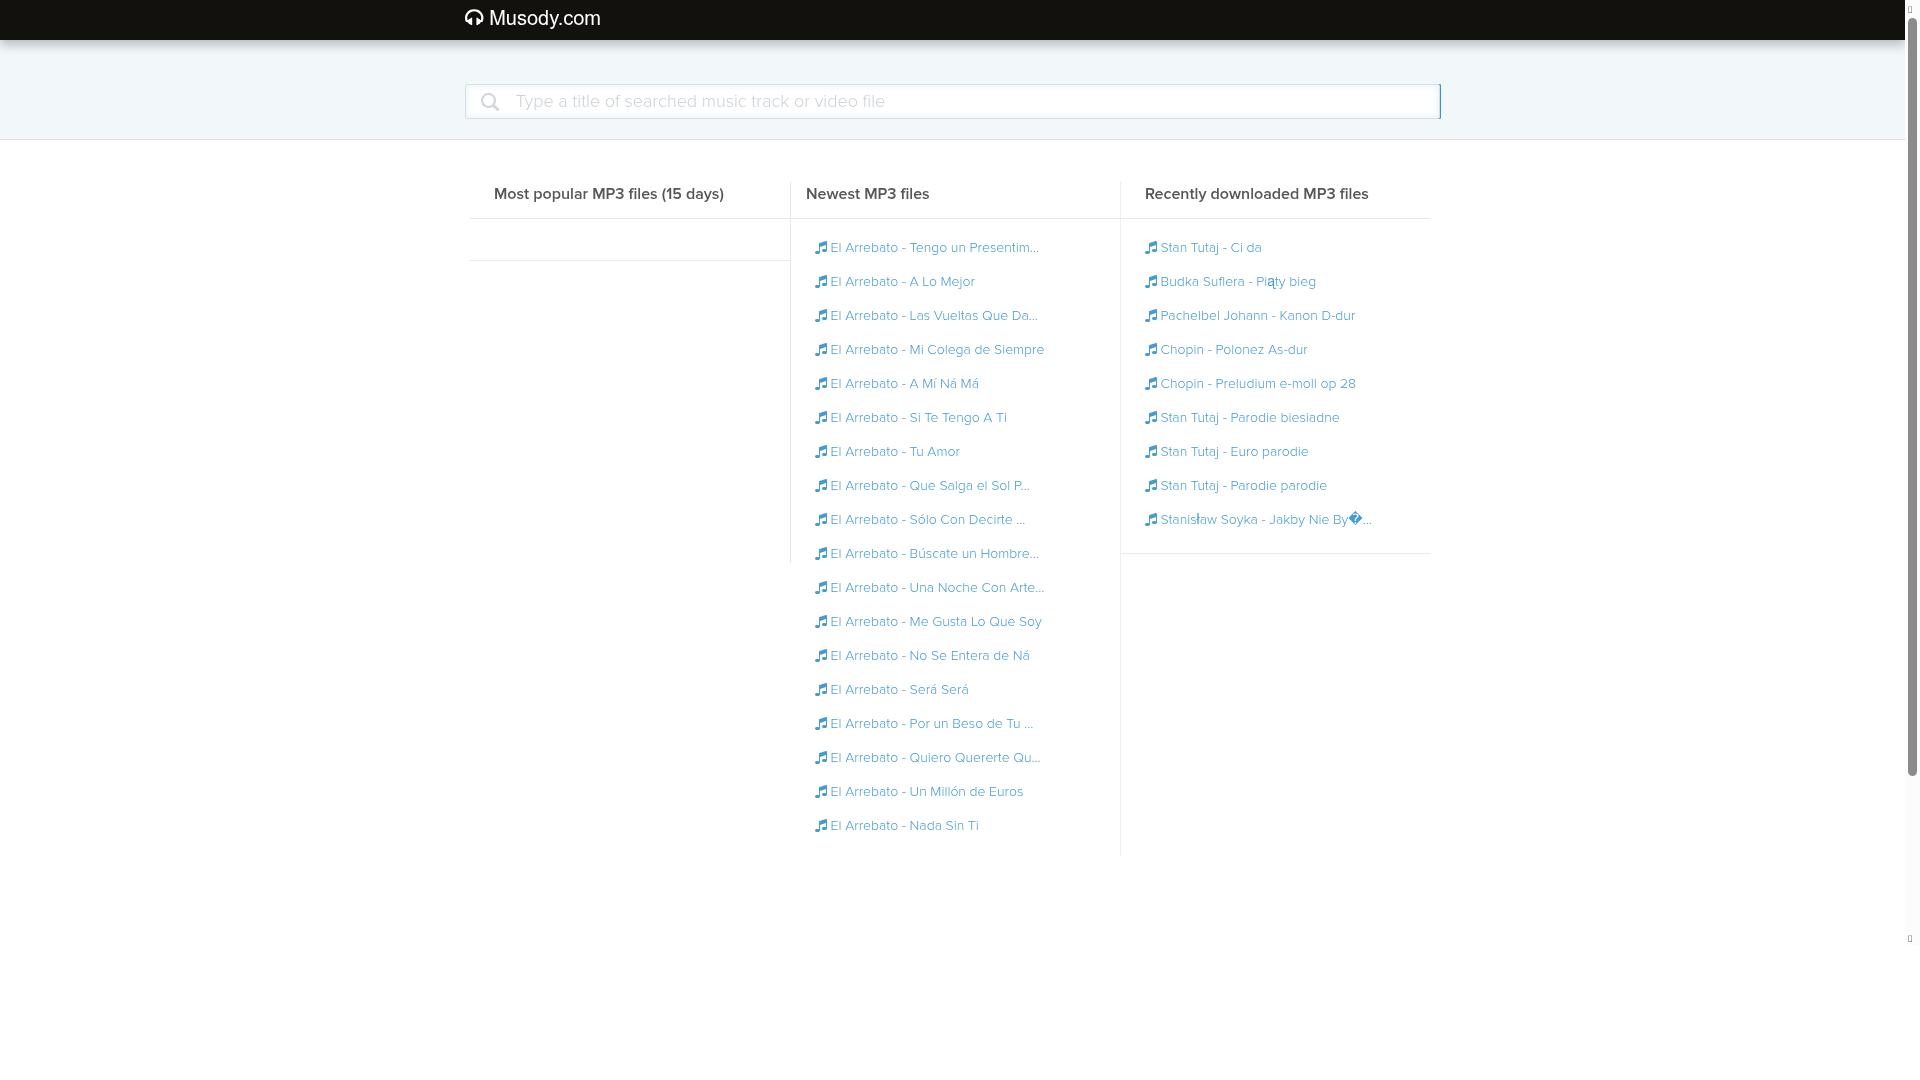Image resolution: width=1920 pixels, height=1080 pixels.
Task: Click music note icon before Stan Tutaj - Ci da
Action: pos(1151,248)
